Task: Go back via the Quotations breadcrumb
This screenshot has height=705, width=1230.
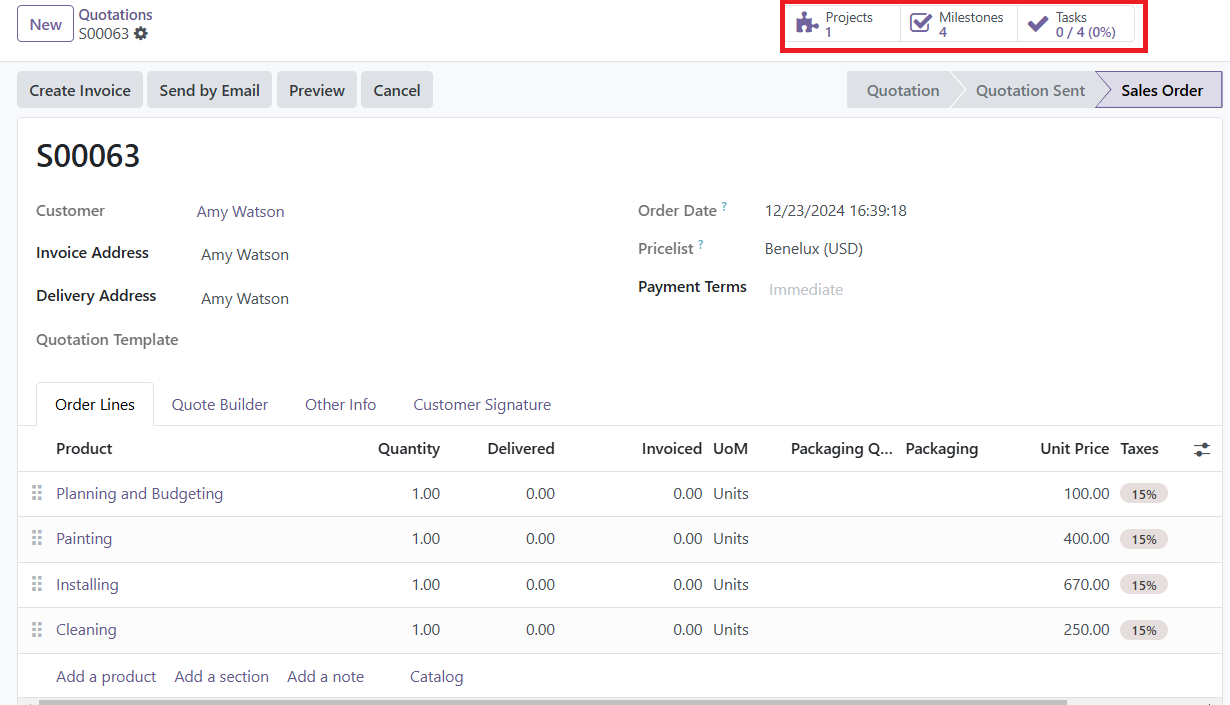Action: 116,15
